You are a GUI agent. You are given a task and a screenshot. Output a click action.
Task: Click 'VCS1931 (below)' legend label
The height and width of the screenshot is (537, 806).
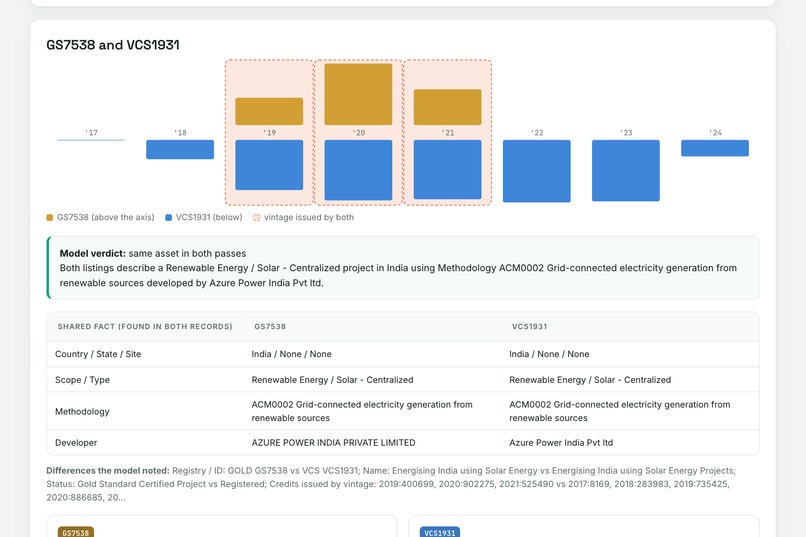point(209,217)
